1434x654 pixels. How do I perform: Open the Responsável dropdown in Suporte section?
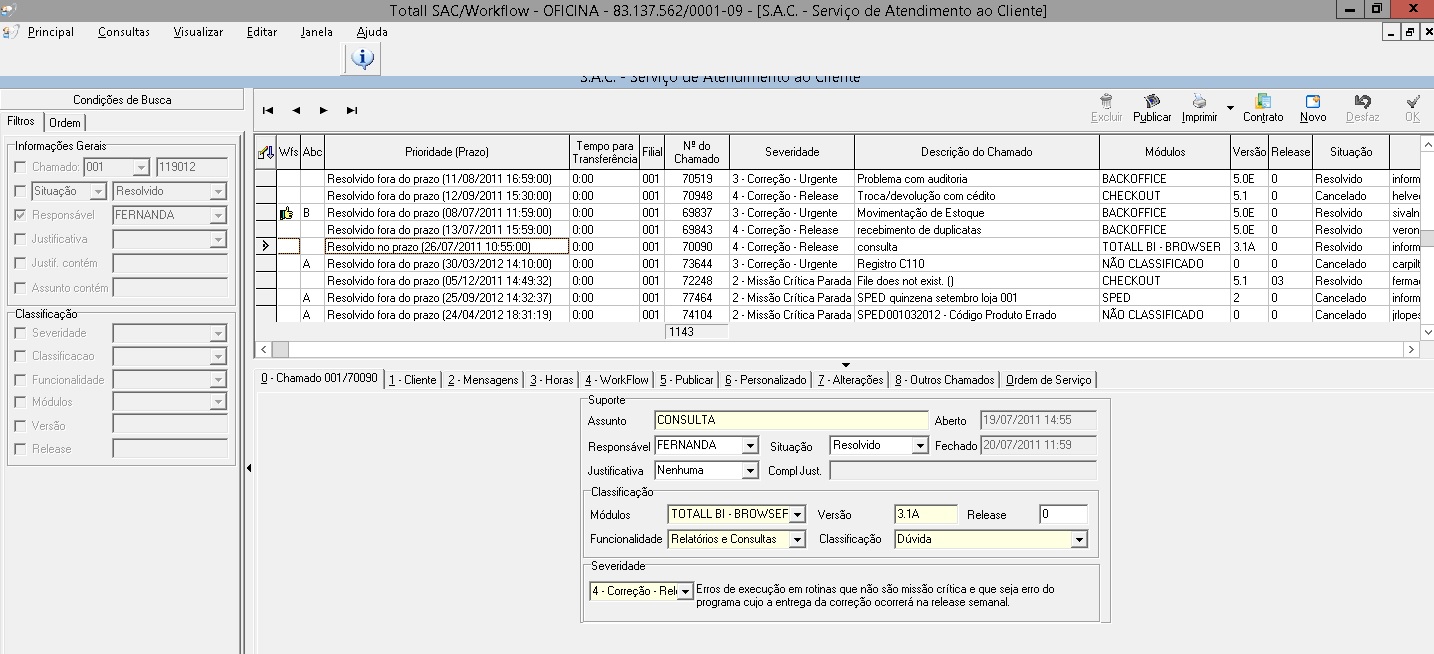750,446
